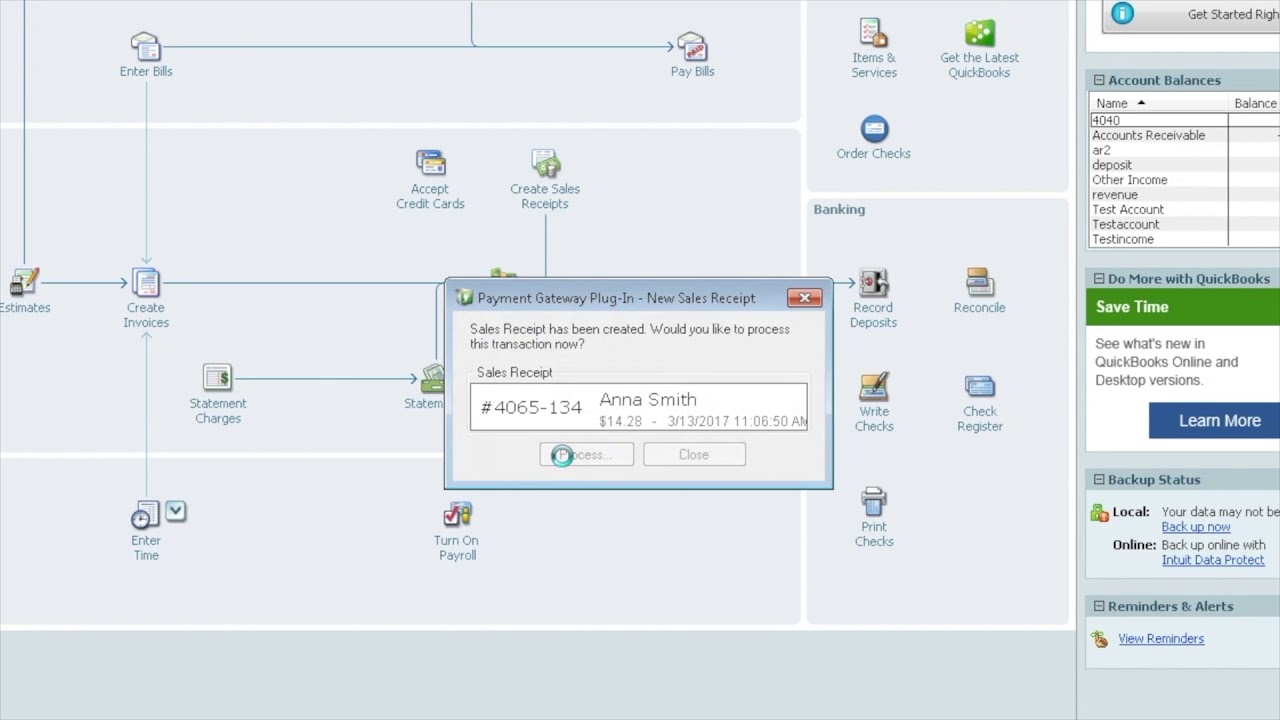Open the Create Sales Receipts icon
This screenshot has height=720, width=1280.
(545, 163)
